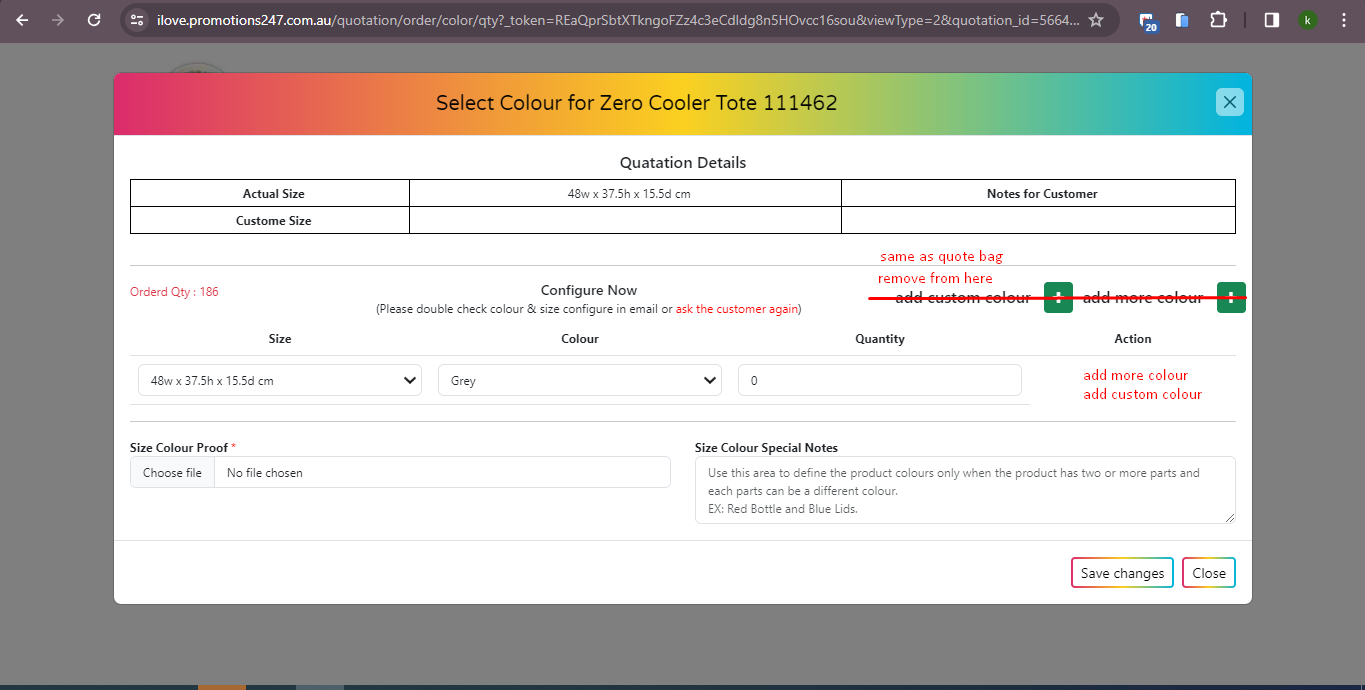1365x690 pixels.
Task: View site information icon in address bar
Action: [138, 20]
